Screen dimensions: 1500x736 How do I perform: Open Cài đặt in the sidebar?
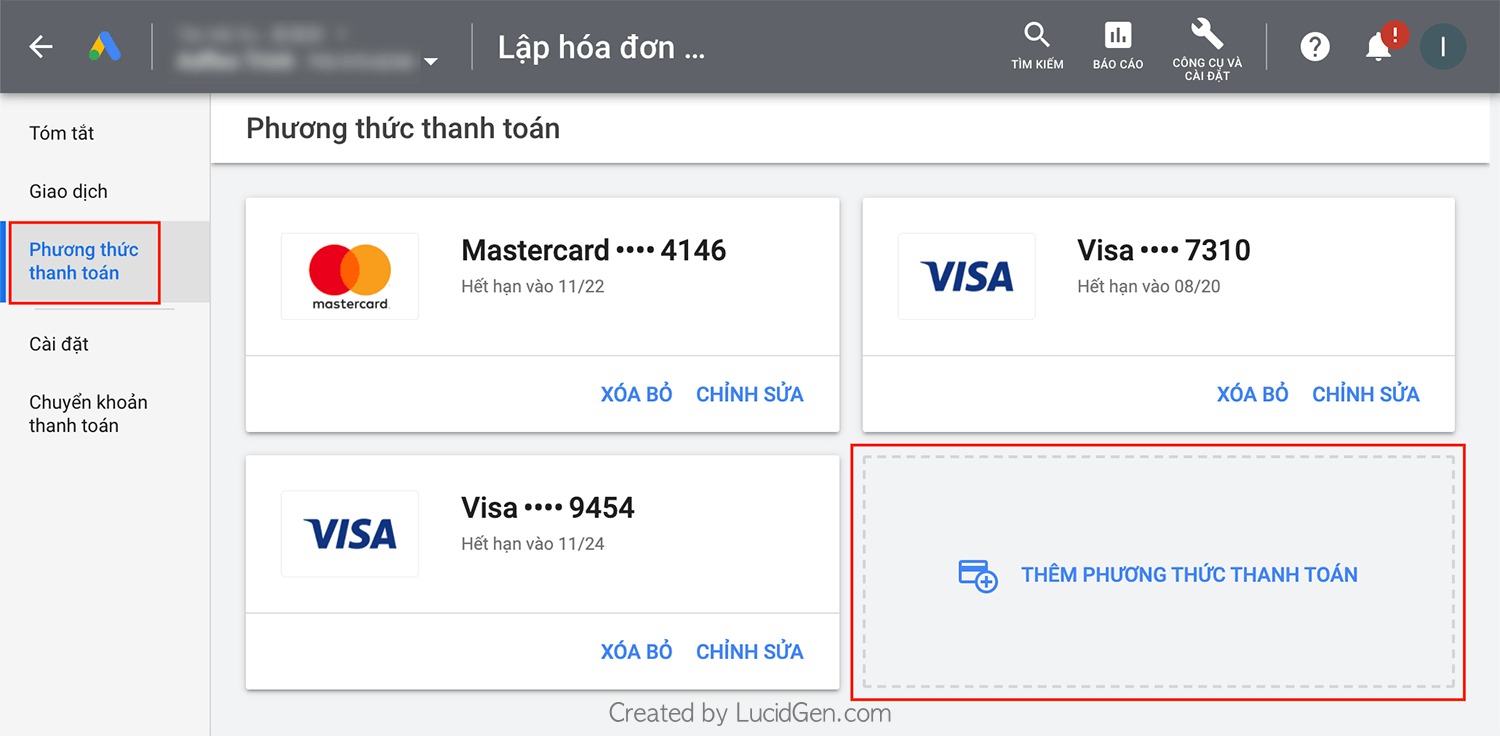[59, 344]
